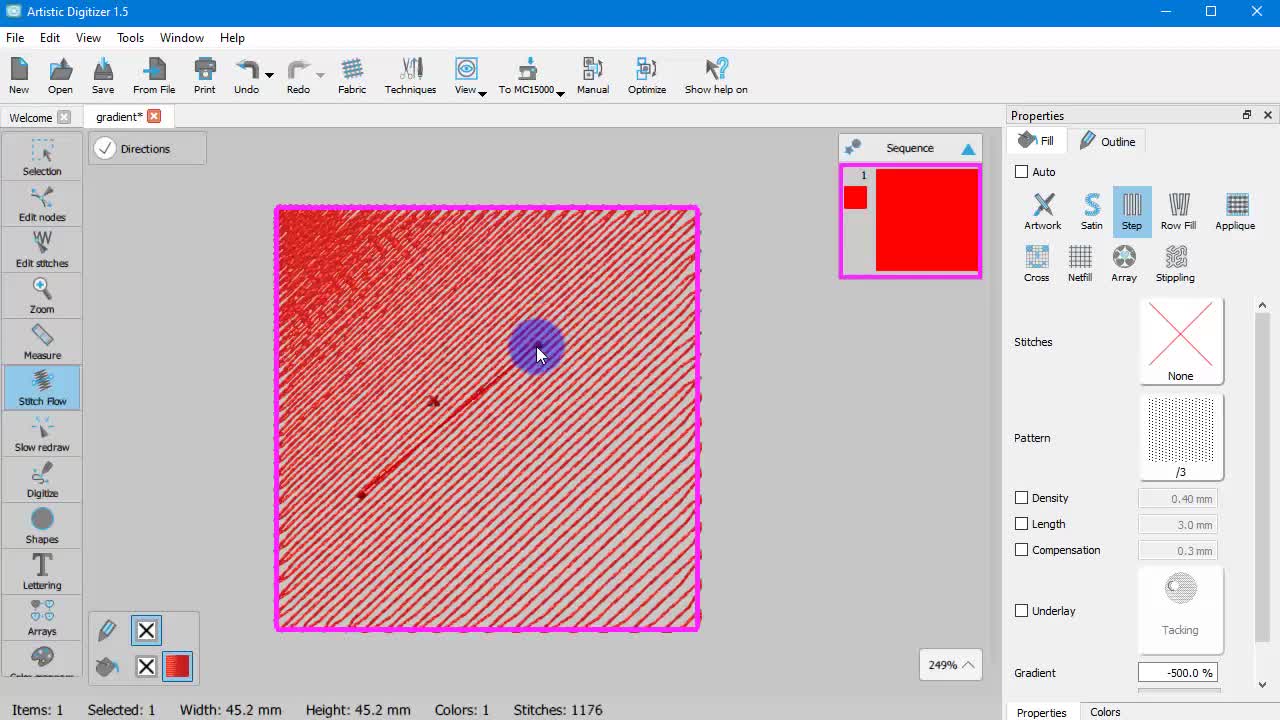Open the Window menu
The image size is (1280, 720).
pos(182,38)
